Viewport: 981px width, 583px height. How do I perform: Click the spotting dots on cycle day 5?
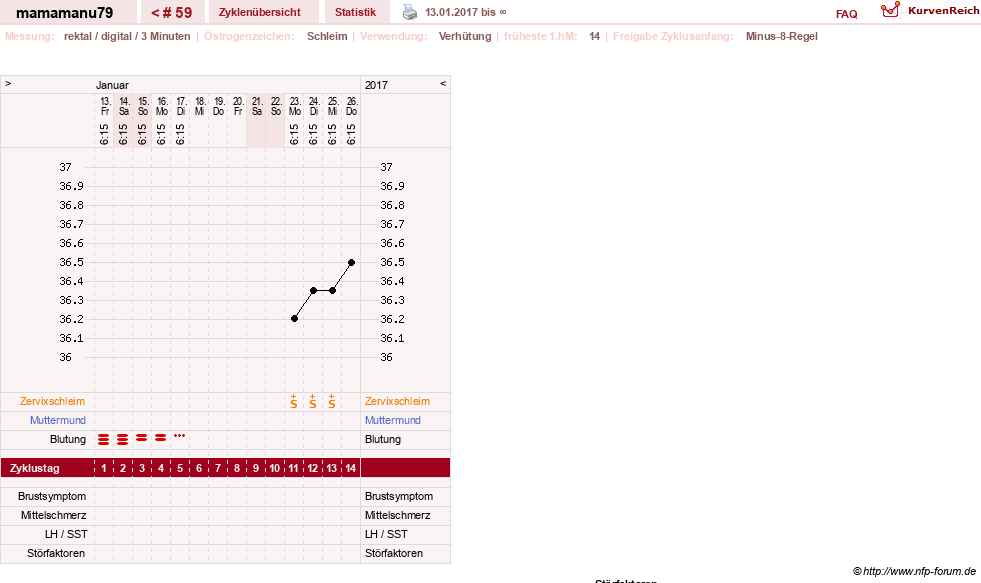[x=180, y=435]
